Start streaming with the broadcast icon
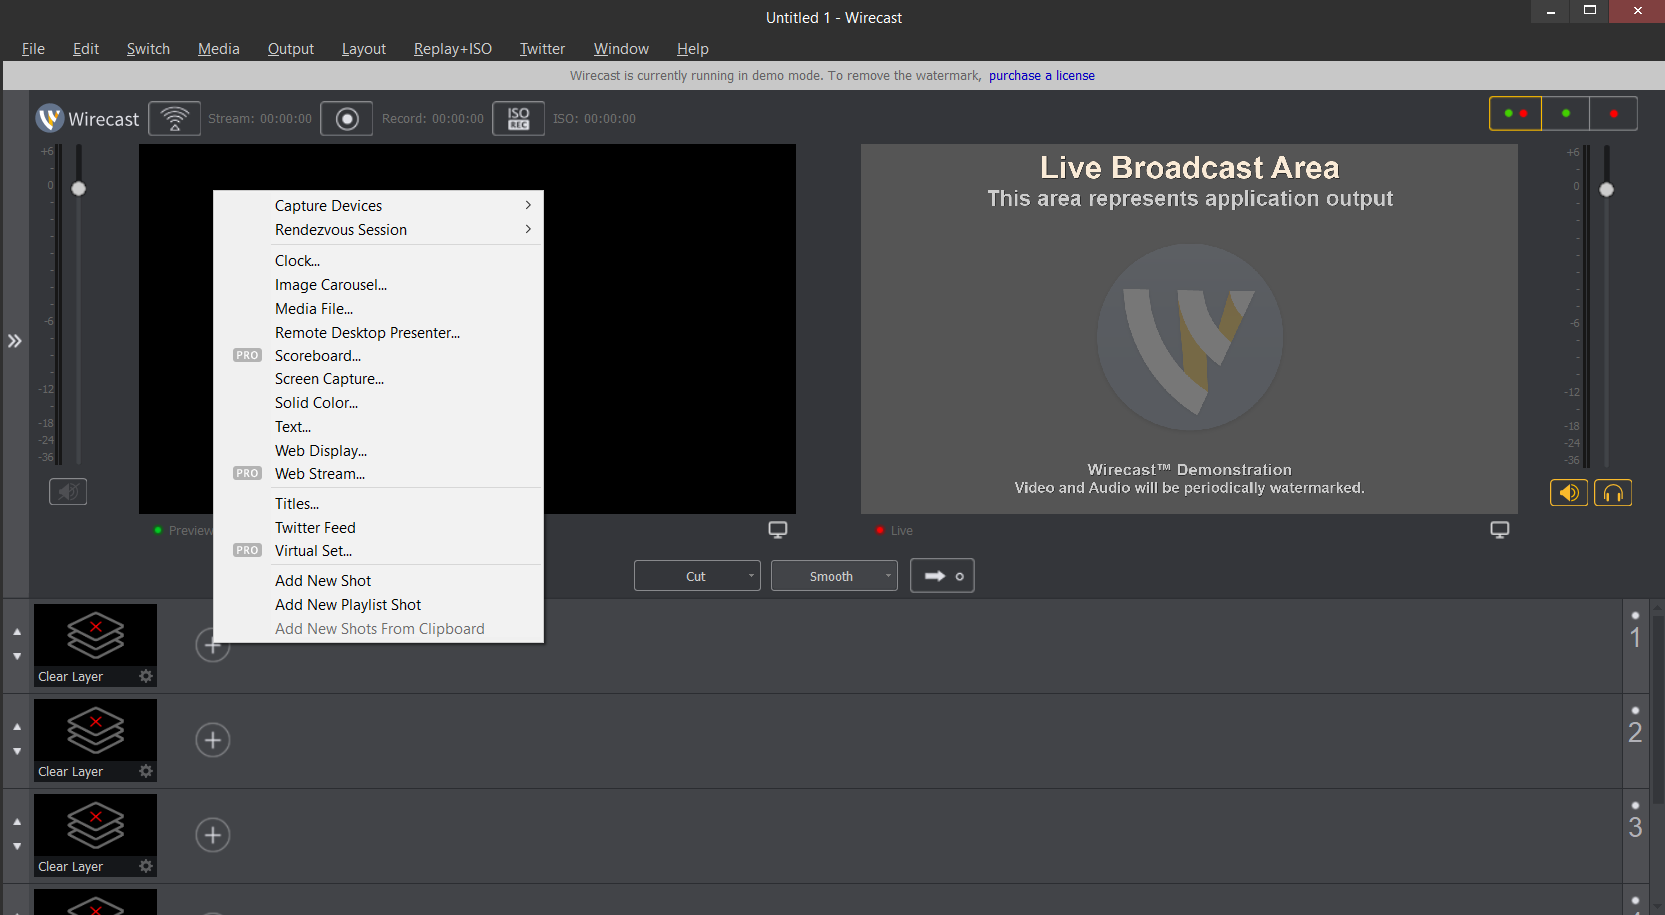This screenshot has height=915, width=1665. (x=175, y=118)
